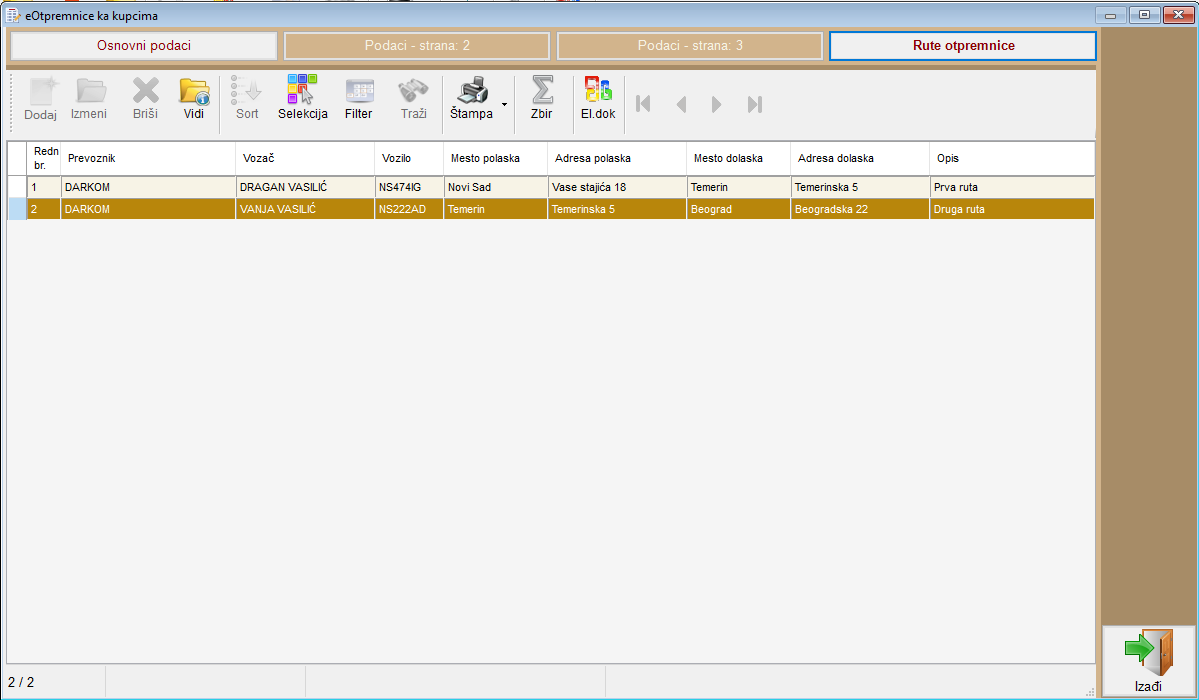Jump to the last record arrow
This screenshot has height=700, width=1199.
pos(755,104)
